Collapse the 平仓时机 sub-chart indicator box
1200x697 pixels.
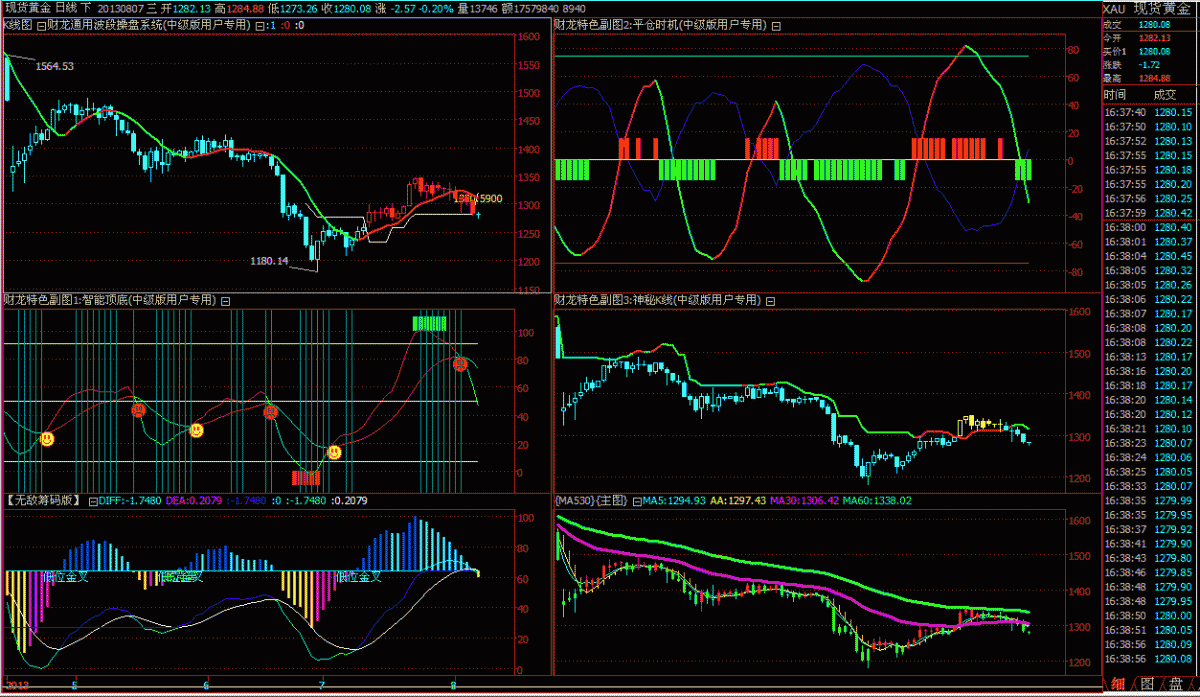pyautogui.click(x=776, y=25)
